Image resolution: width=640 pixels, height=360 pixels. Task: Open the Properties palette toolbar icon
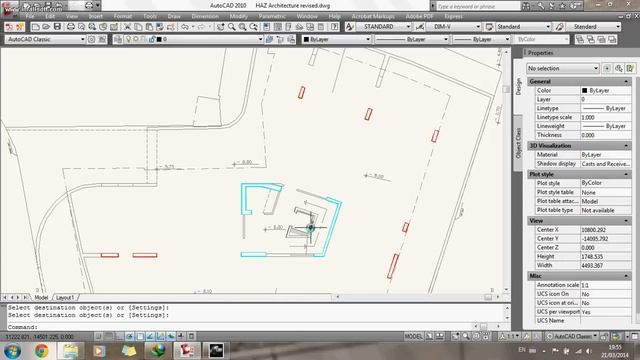tap(267, 27)
